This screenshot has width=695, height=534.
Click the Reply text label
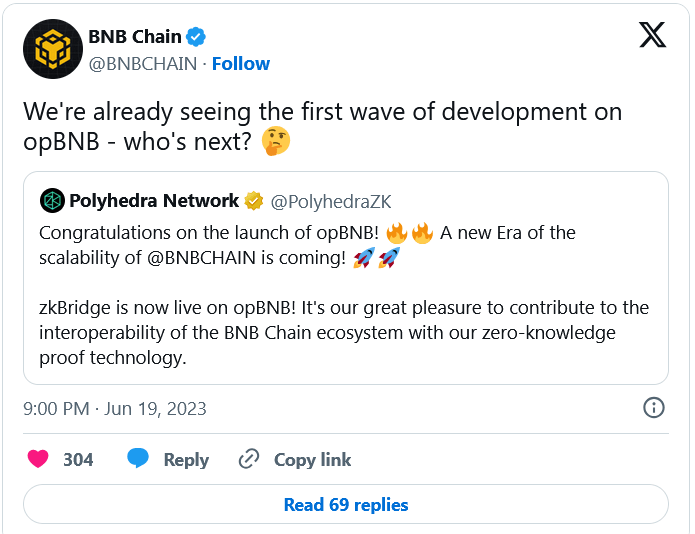(186, 459)
